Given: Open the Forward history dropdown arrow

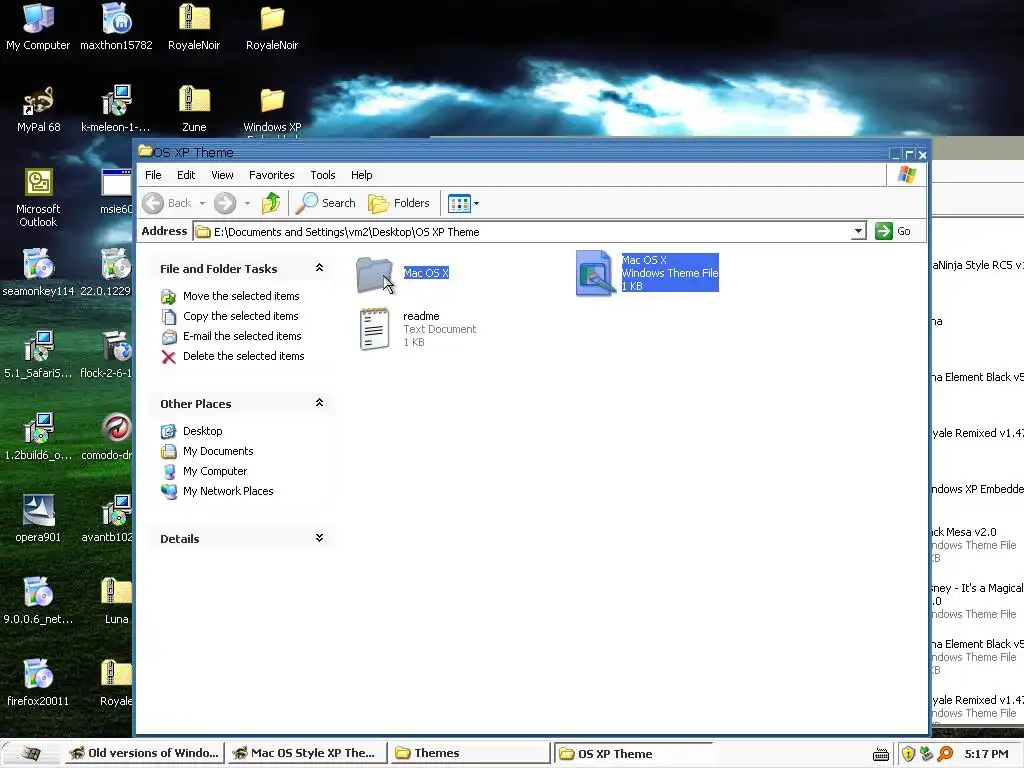Looking at the screenshot, I should [x=247, y=204].
